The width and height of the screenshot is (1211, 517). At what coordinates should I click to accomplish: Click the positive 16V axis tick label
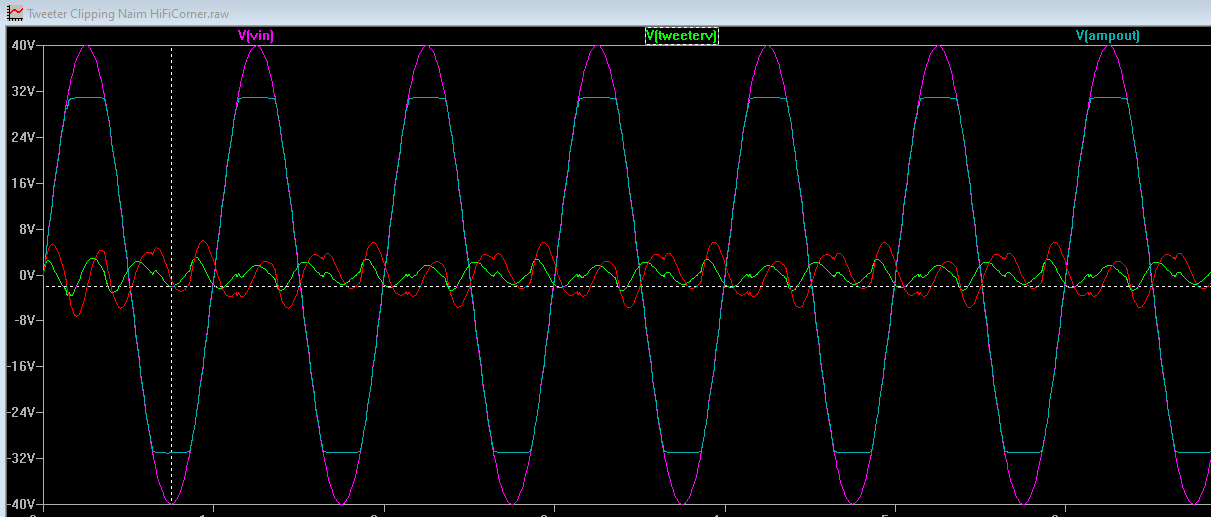coord(22,183)
